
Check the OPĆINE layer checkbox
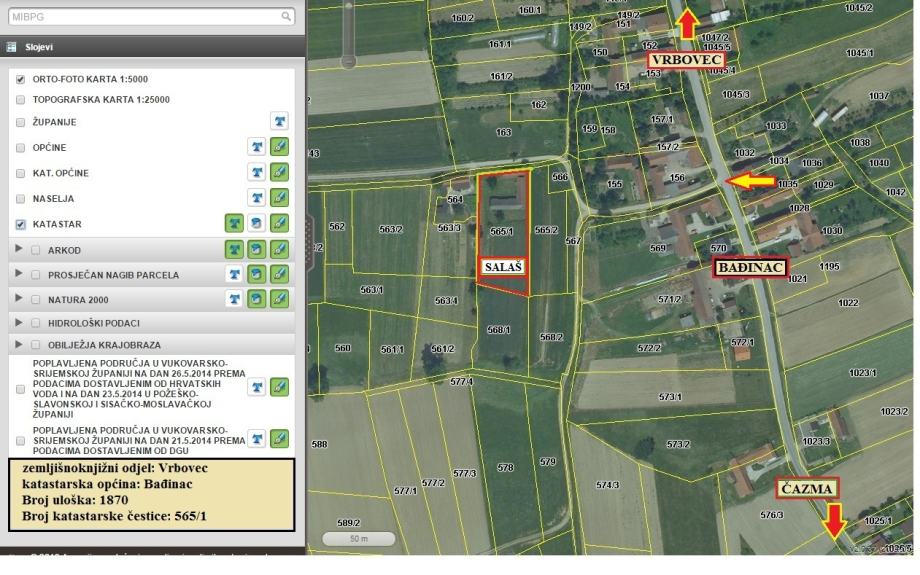21,147
